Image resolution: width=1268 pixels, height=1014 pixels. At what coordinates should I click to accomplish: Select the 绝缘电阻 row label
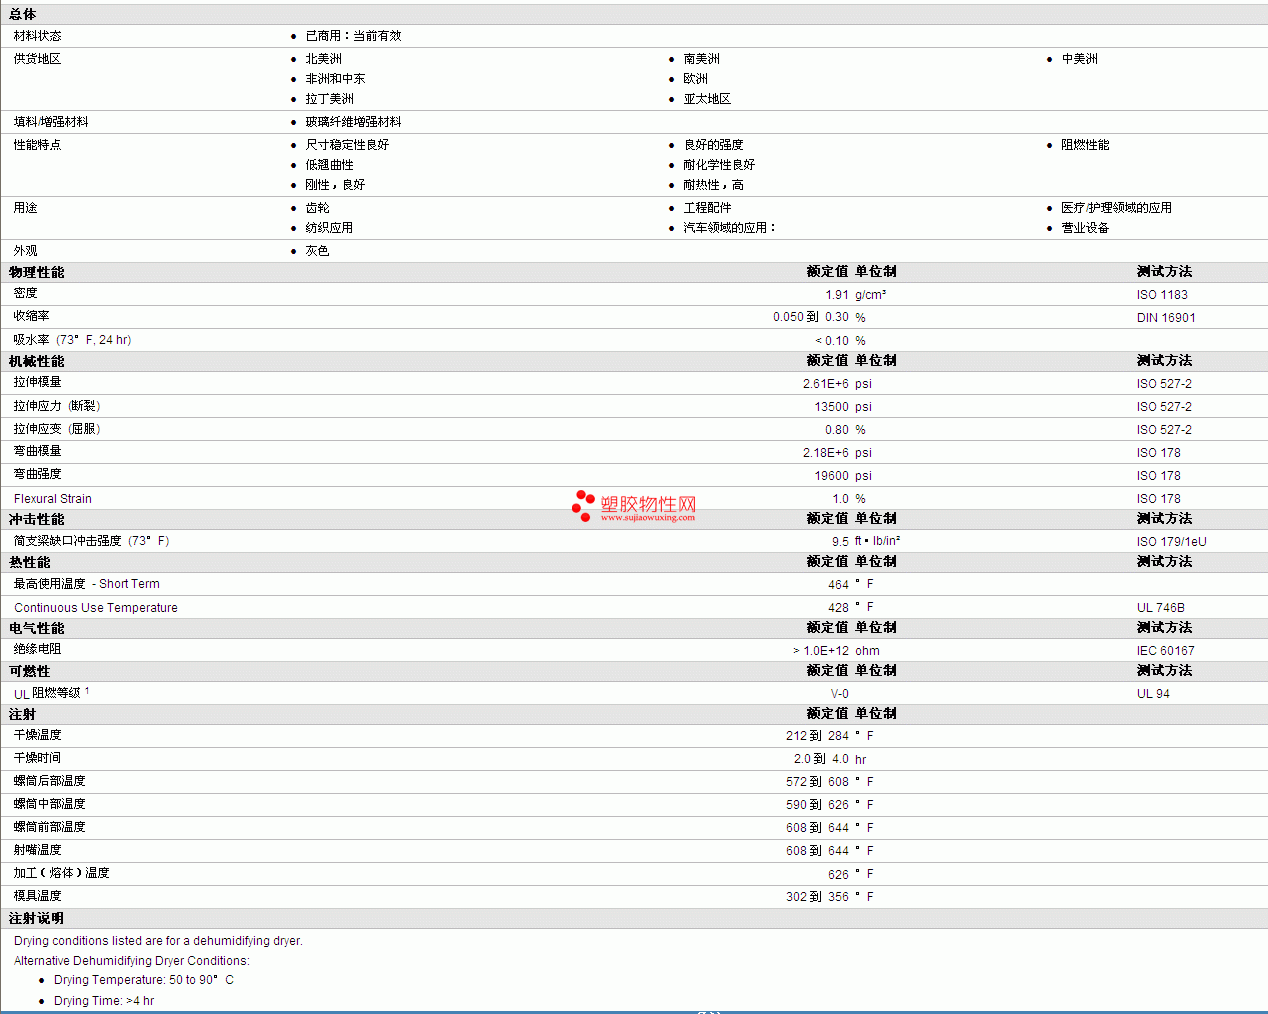tap(38, 650)
